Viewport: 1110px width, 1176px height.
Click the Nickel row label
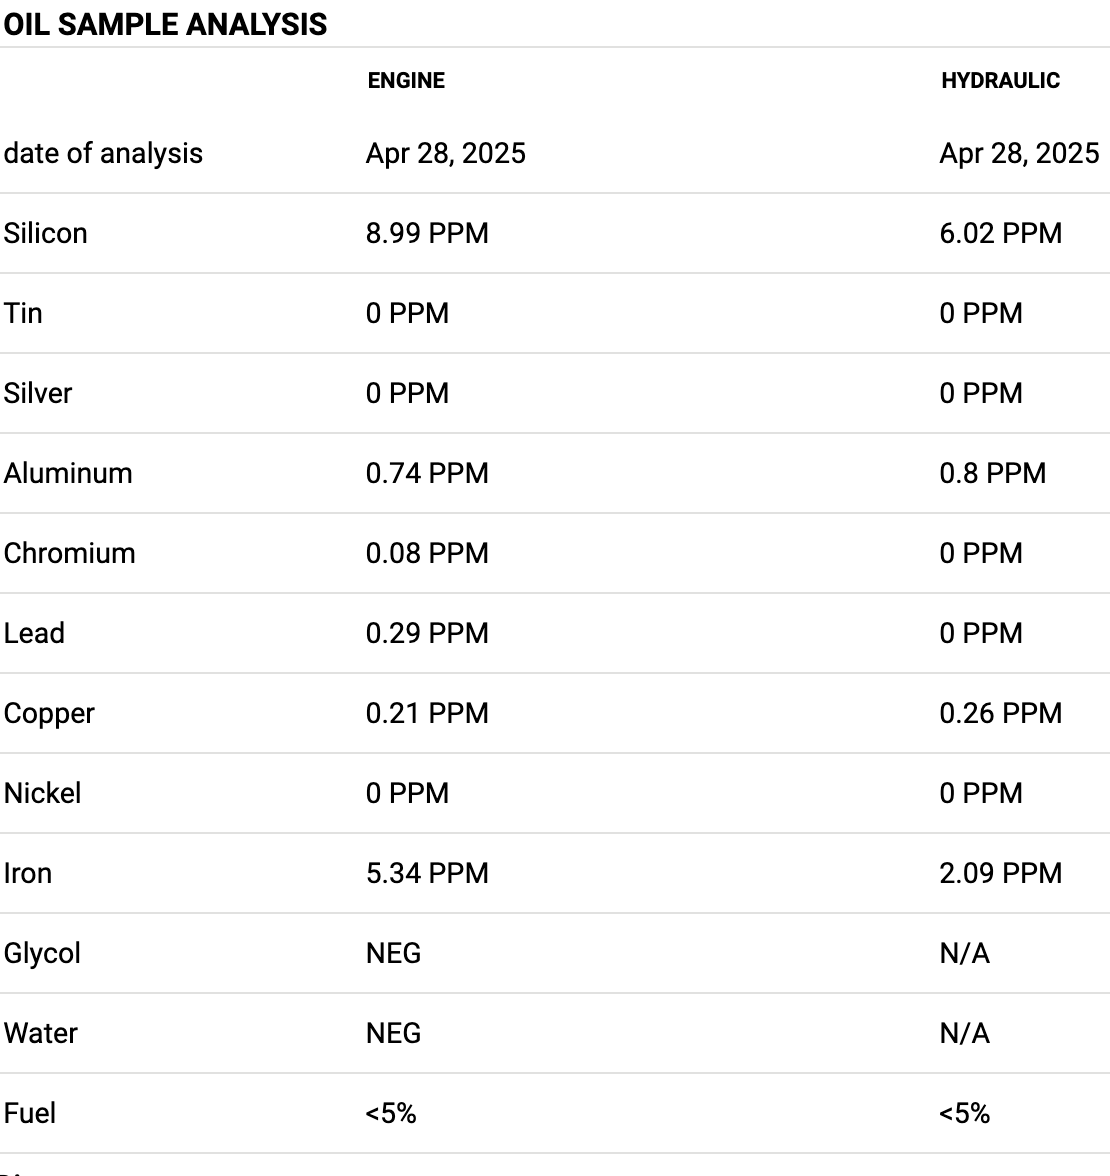coord(42,794)
